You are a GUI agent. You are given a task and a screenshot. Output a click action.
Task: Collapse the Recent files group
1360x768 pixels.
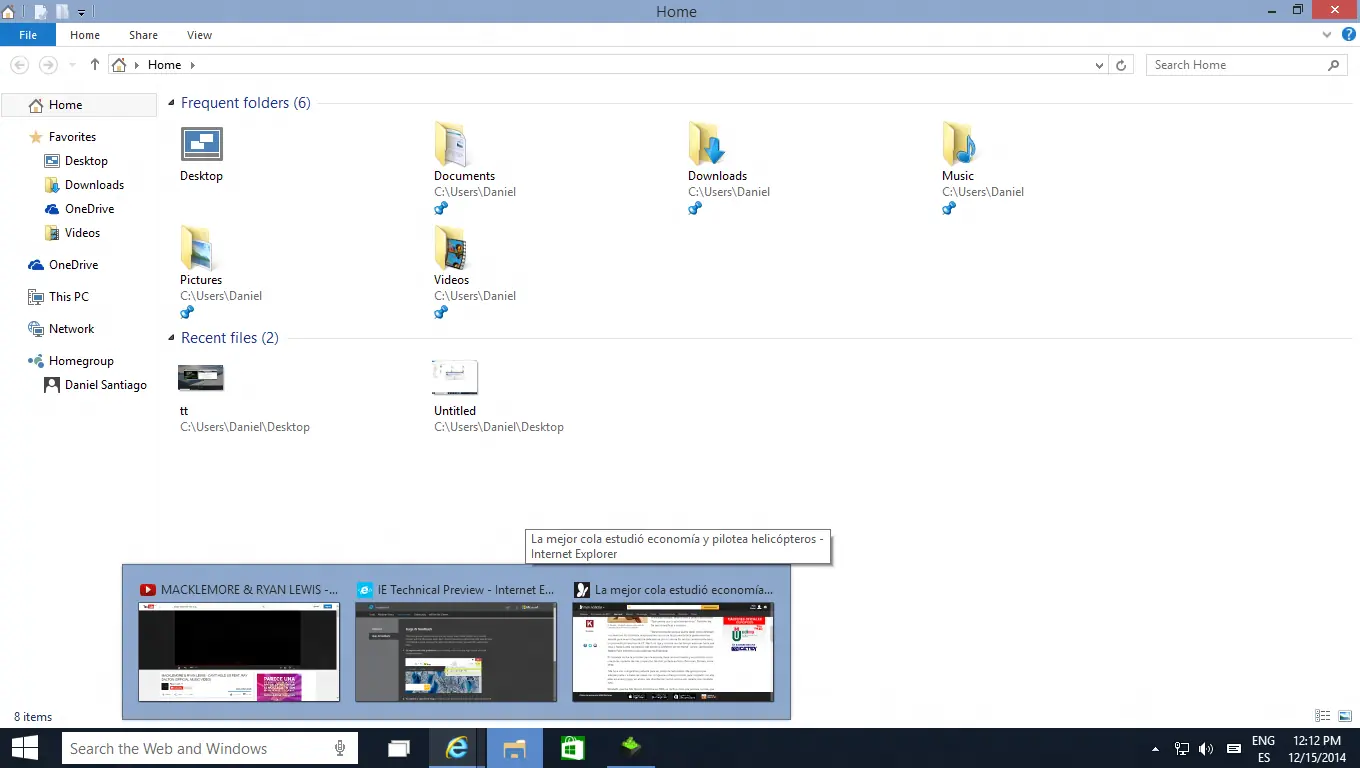[x=171, y=338]
